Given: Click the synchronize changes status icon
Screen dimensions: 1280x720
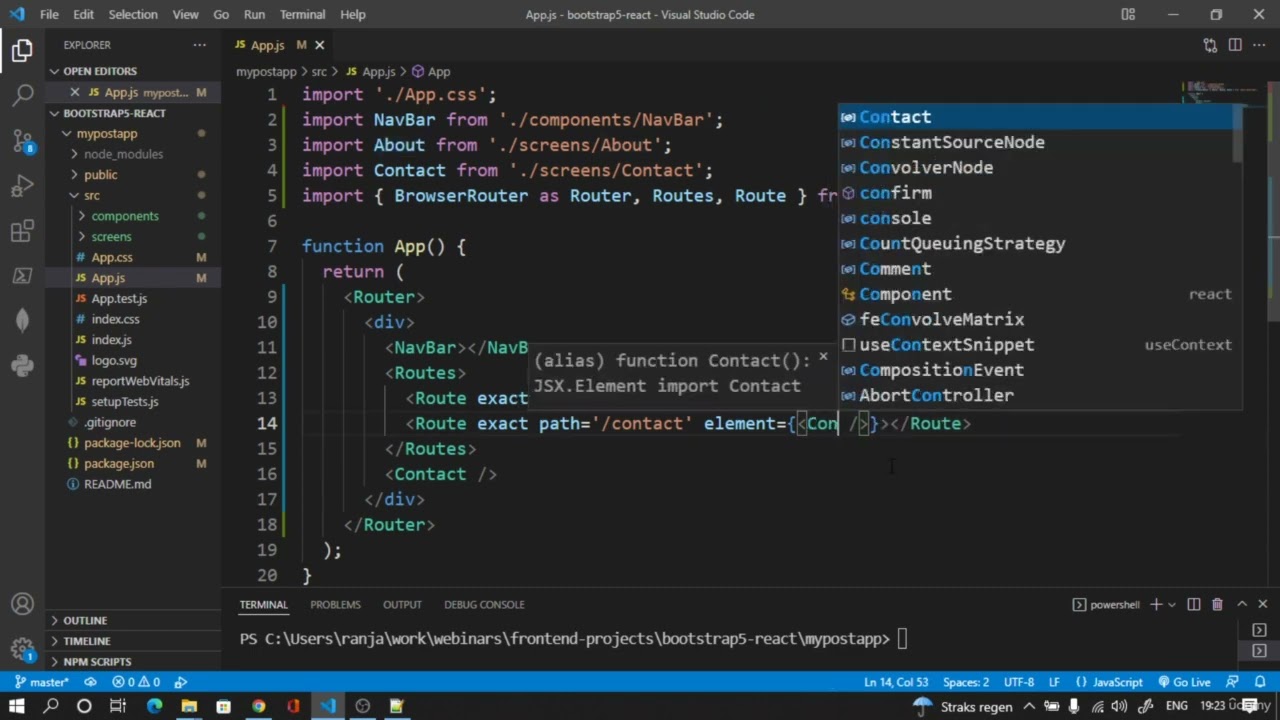Looking at the screenshot, I should point(90,682).
